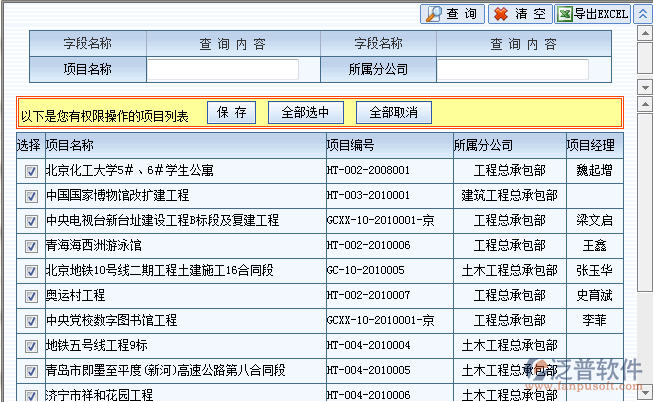The height and width of the screenshot is (402, 653).
Task: Export the list with 导出EXCEL
Action: (x=592, y=14)
